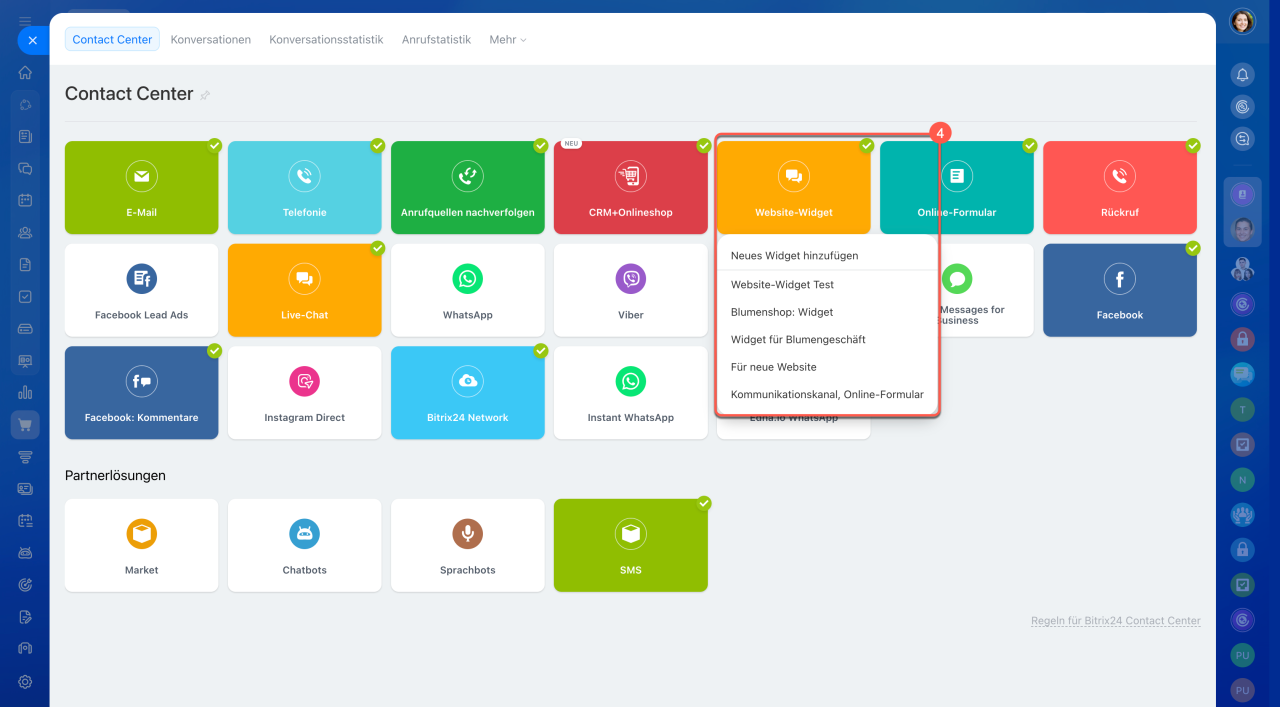Open settings gear in left sidebar
1280x707 pixels.
click(25, 682)
